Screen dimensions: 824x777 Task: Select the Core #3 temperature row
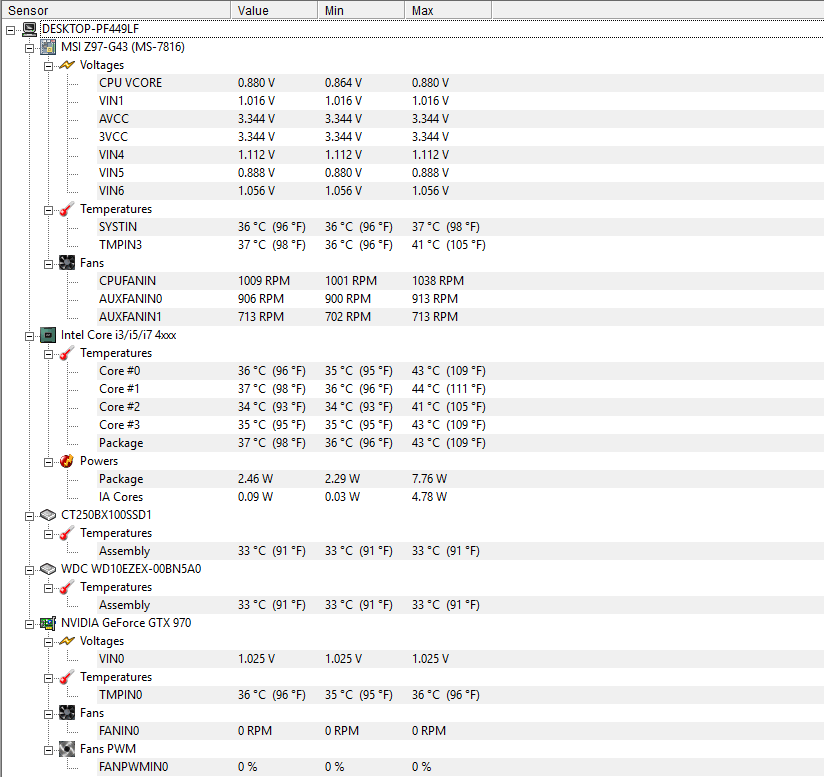(460, 425)
